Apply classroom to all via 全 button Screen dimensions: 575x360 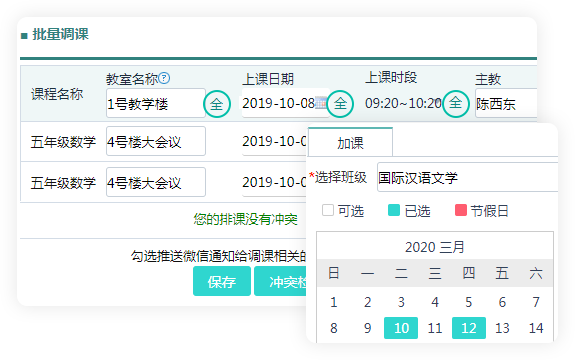click(x=217, y=104)
